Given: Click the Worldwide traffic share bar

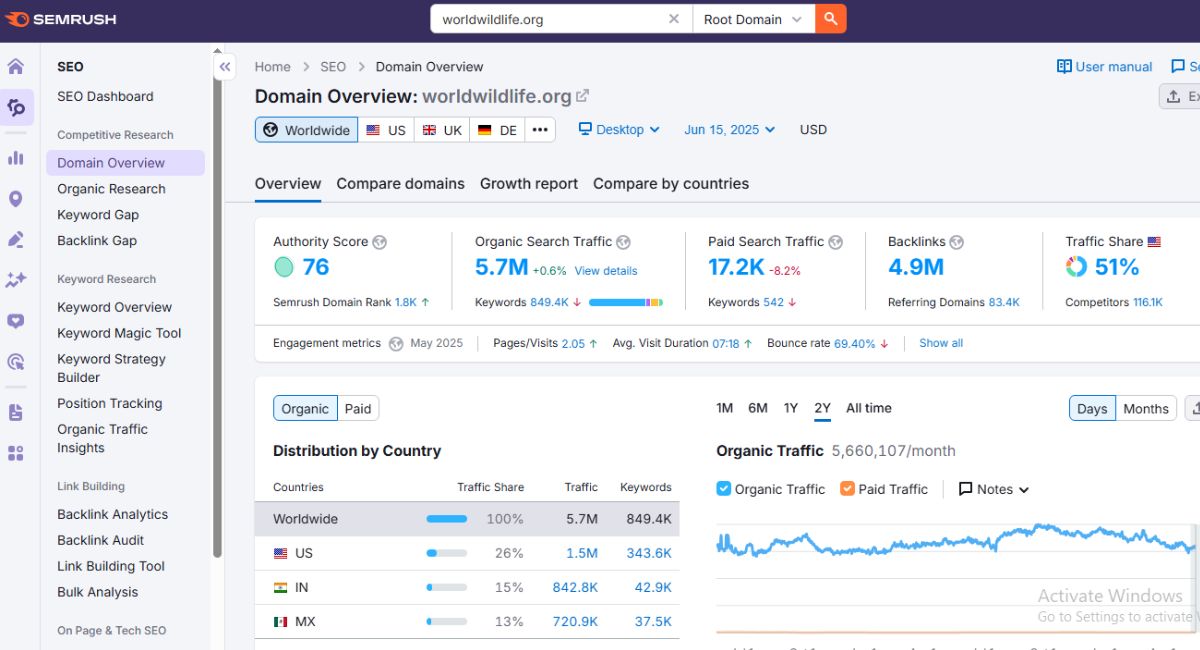Looking at the screenshot, I should (447, 519).
